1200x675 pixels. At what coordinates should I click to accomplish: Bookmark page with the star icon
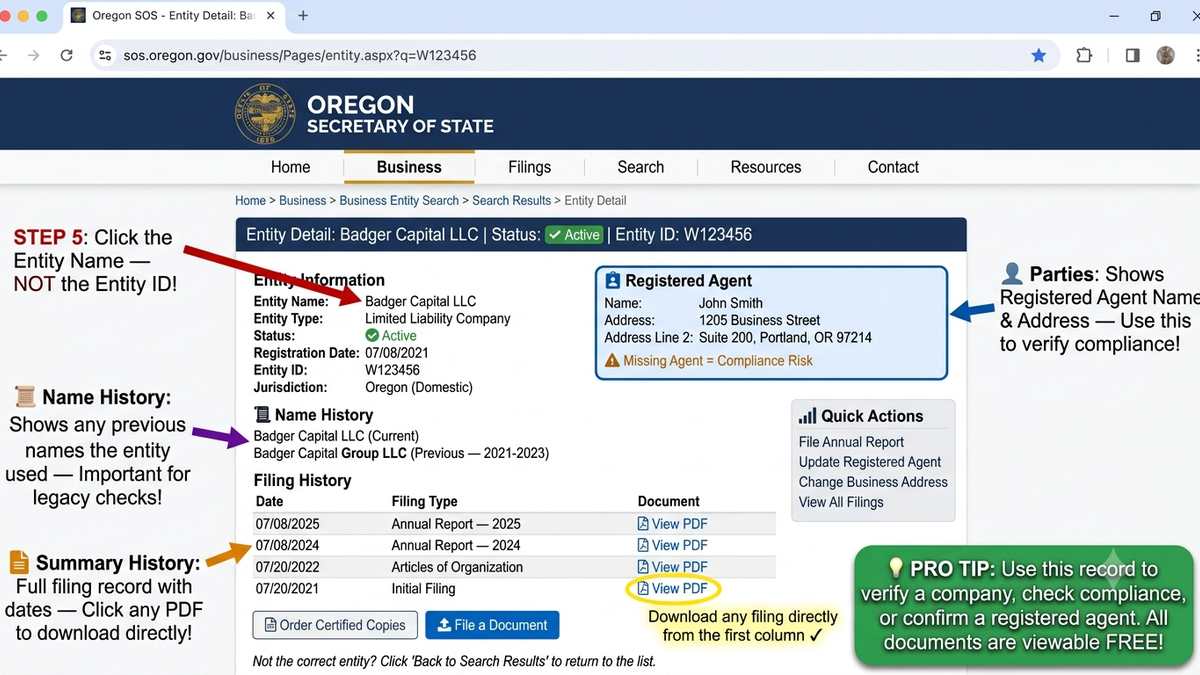click(x=1039, y=55)
